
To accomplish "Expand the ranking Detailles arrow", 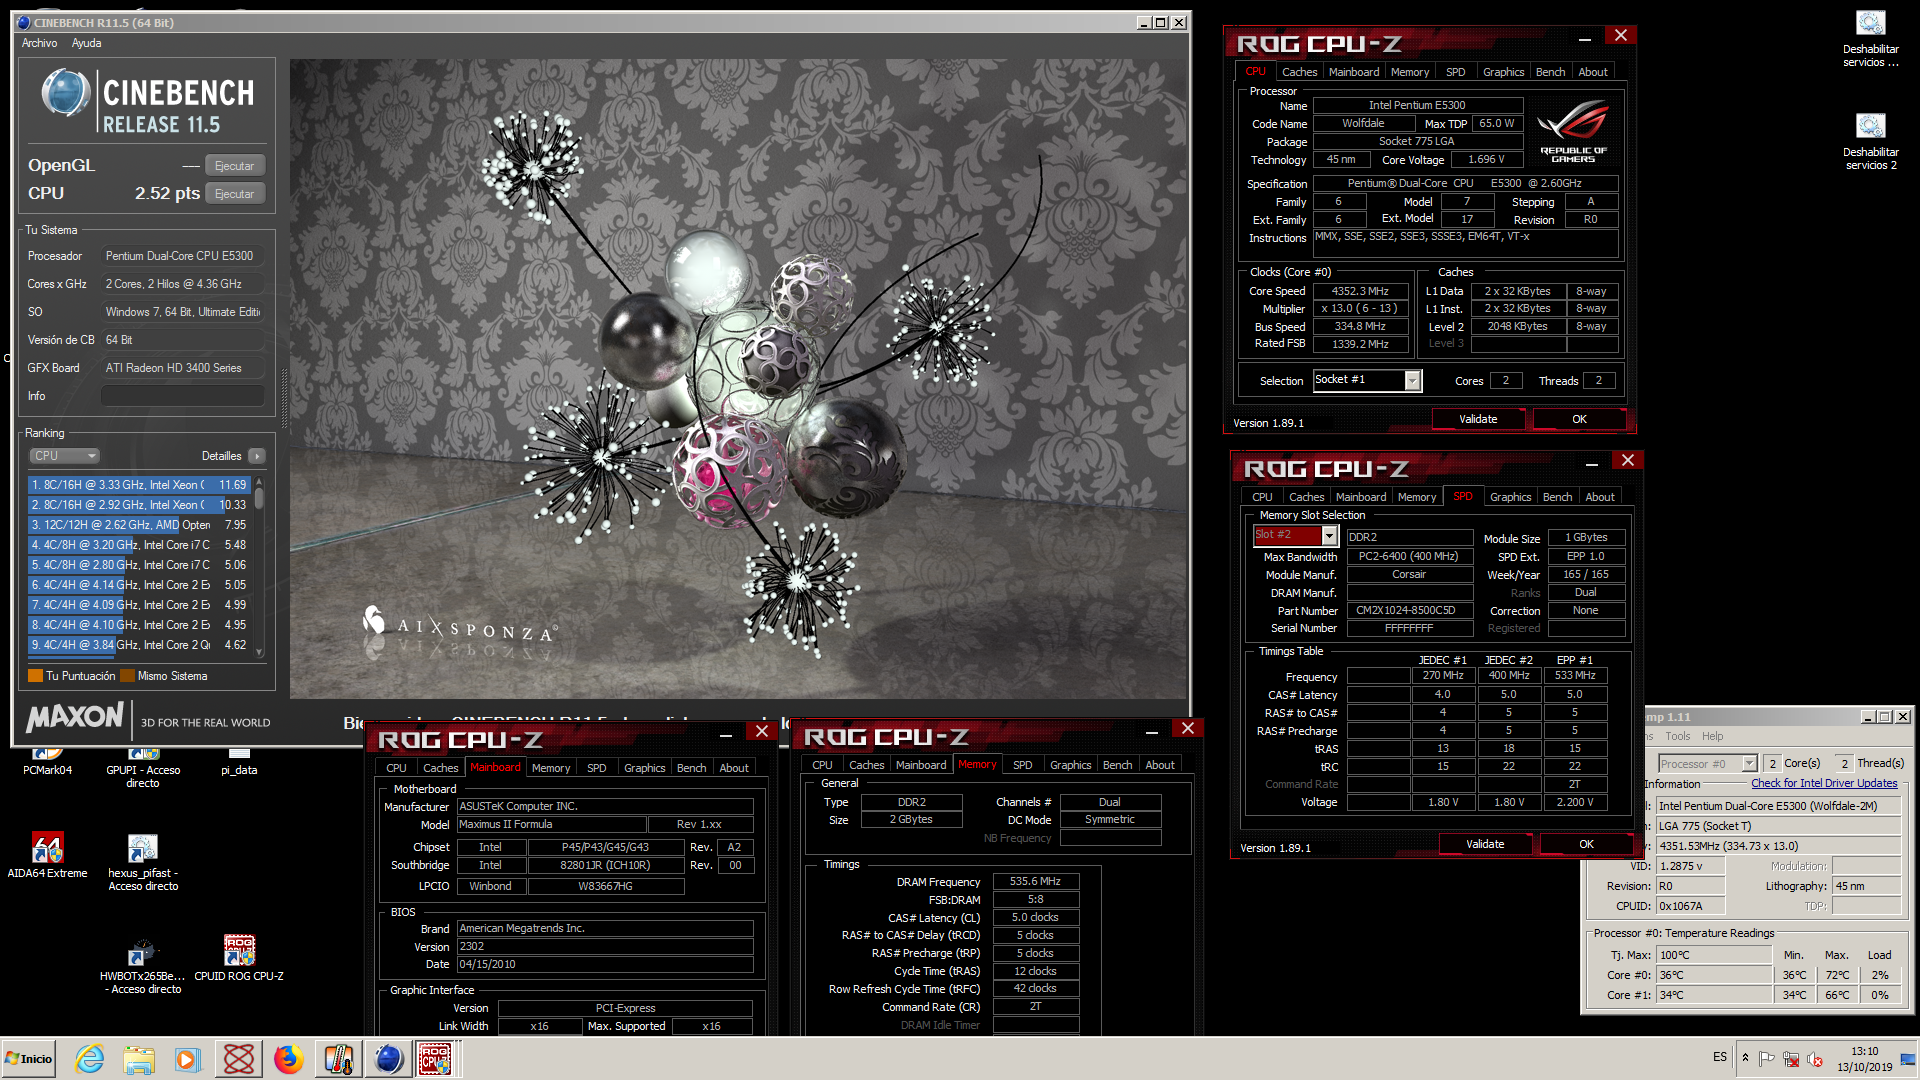I will pyautogui.click(x=257, y=456).
